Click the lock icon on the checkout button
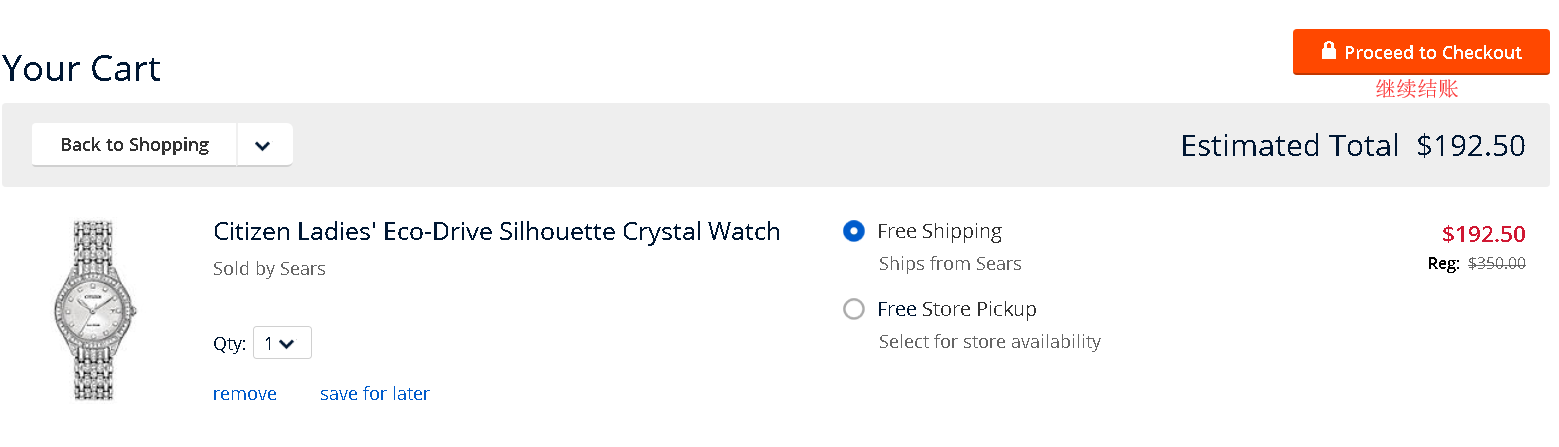The width and height of the screenshot is (1559, 447). coord(1328,51)
